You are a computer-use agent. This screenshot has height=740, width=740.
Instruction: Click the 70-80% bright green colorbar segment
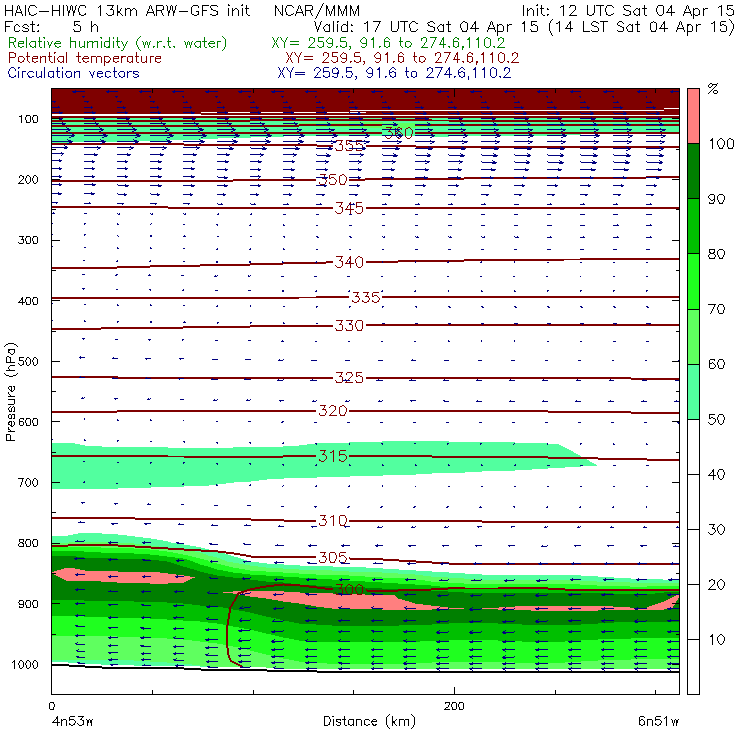coord(693,281)
